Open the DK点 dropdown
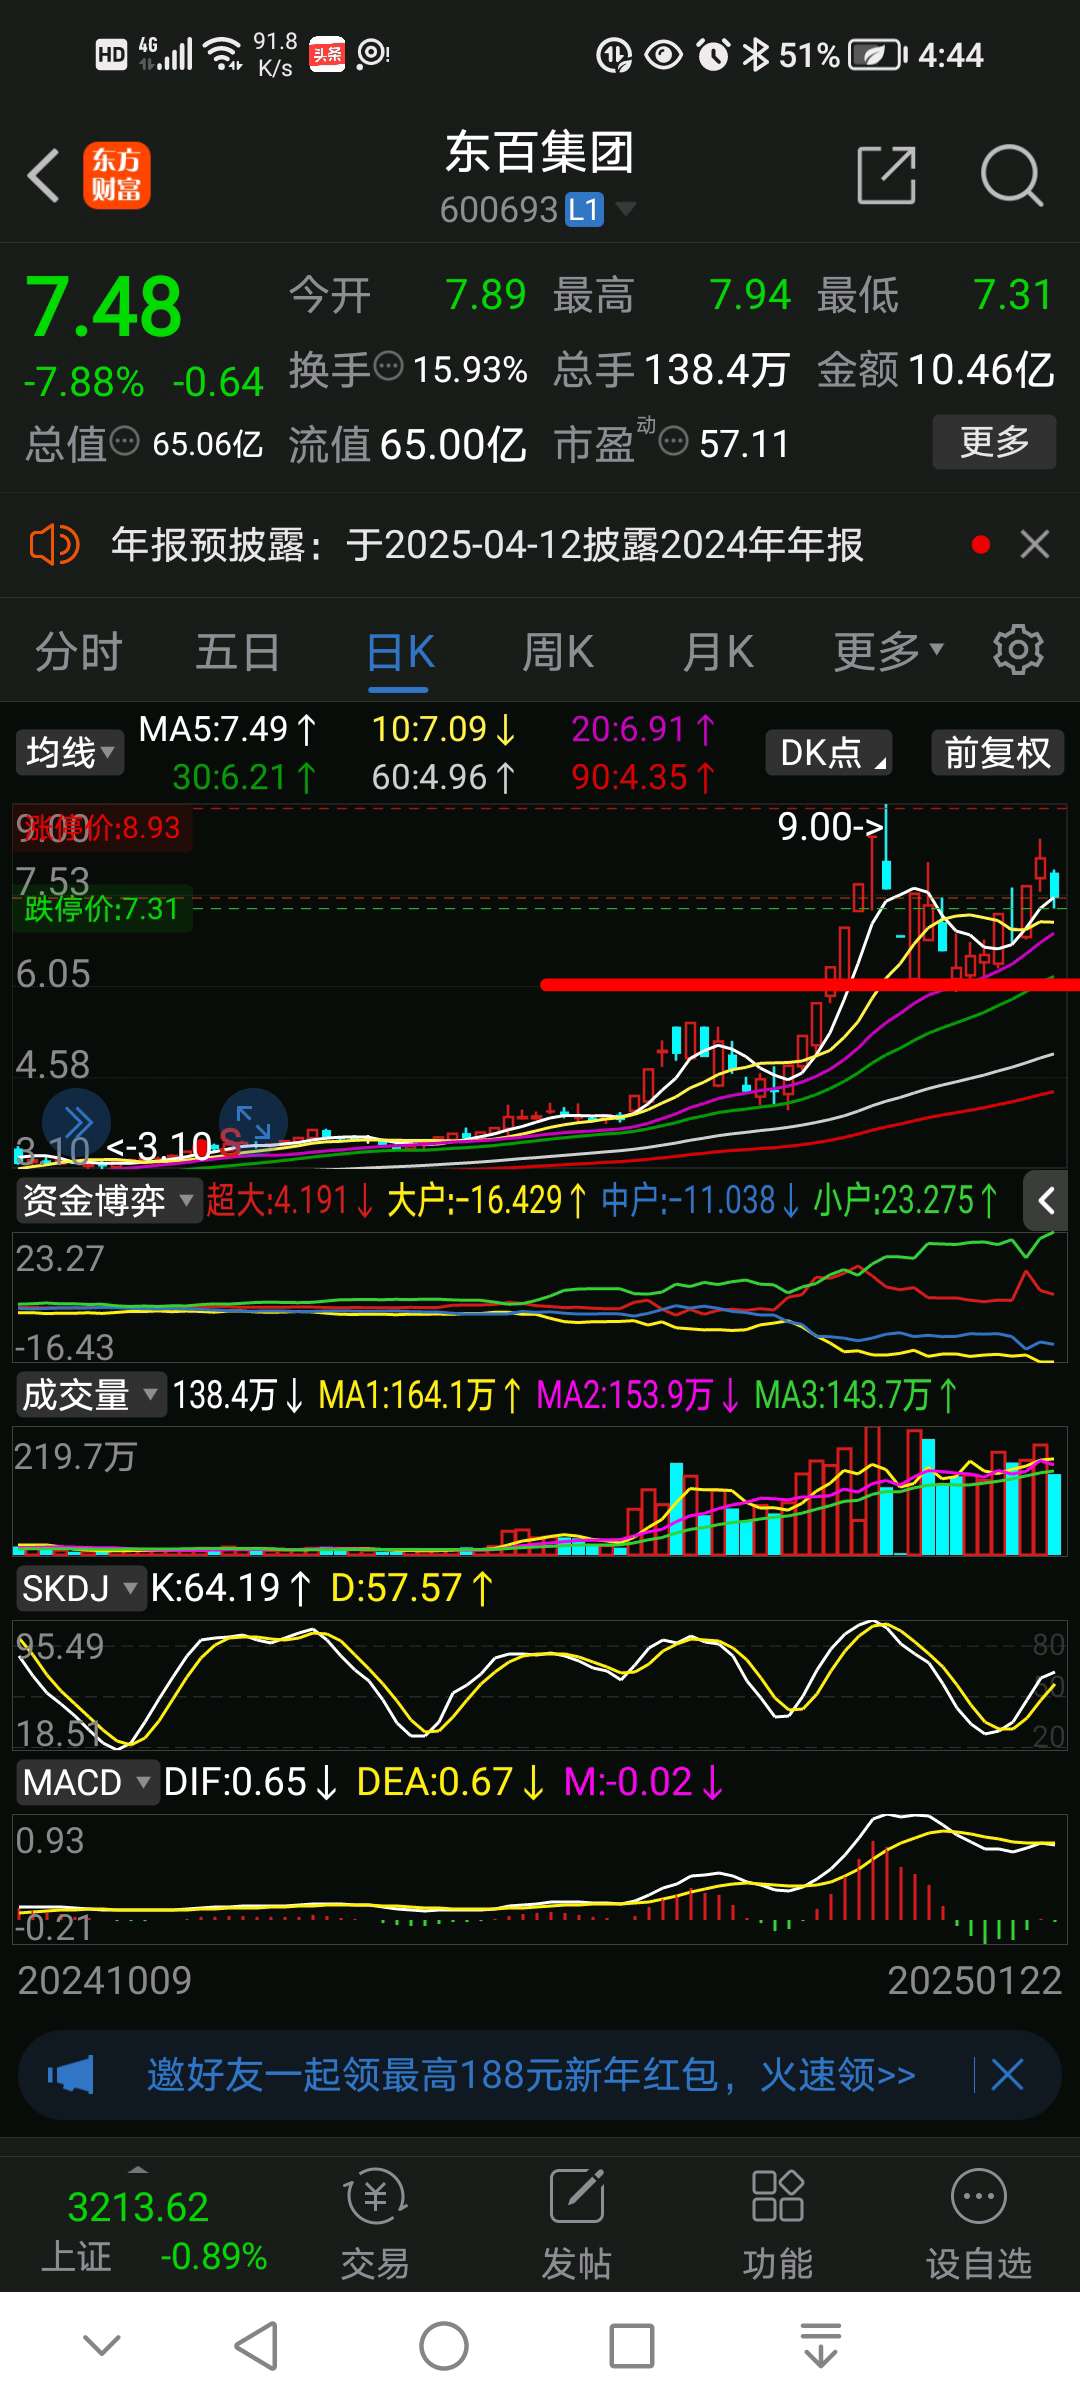Screen dimensions: 1080x2400 tap(829, 752)
